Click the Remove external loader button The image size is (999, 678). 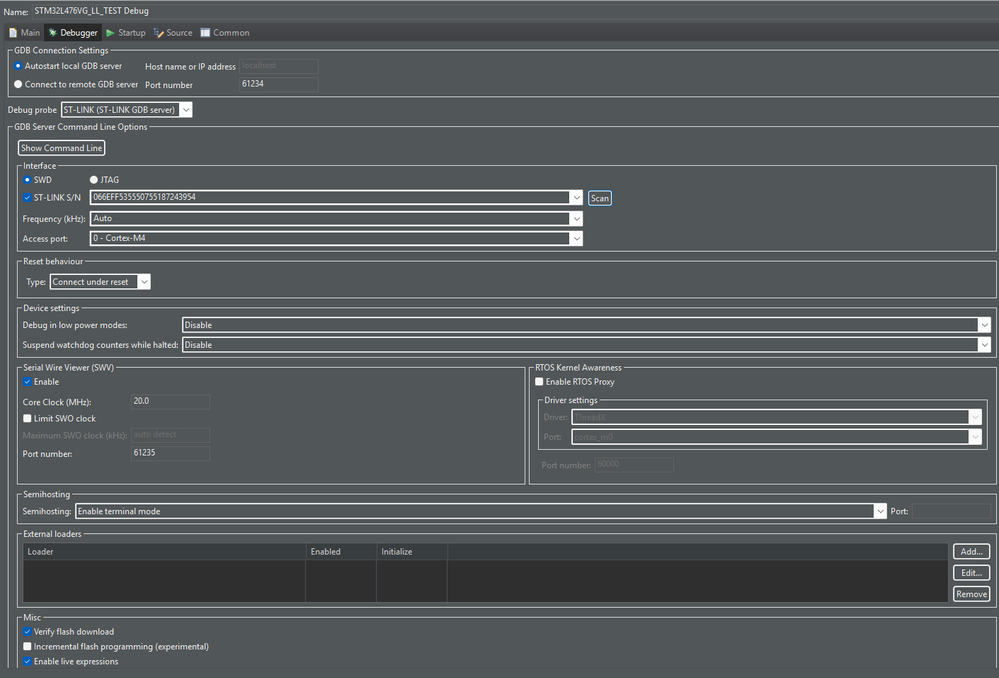coord(972,594)
